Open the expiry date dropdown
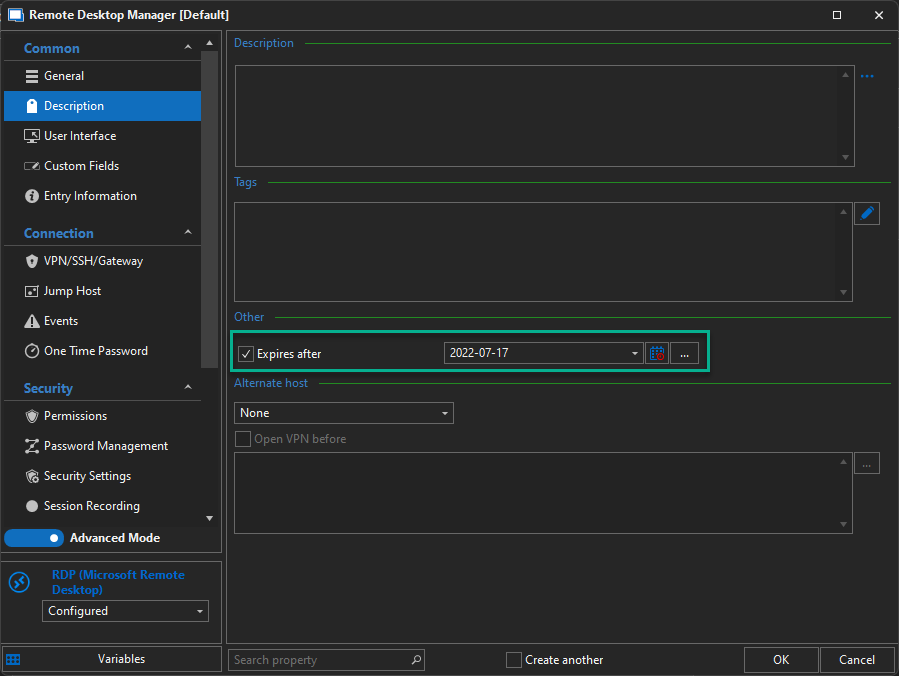 pyautogui.click(x=635, y=353)
